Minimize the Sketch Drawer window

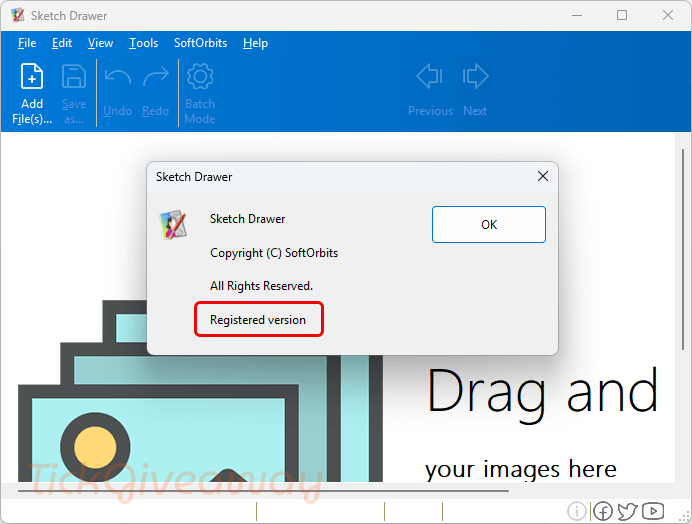click(577, 15)
